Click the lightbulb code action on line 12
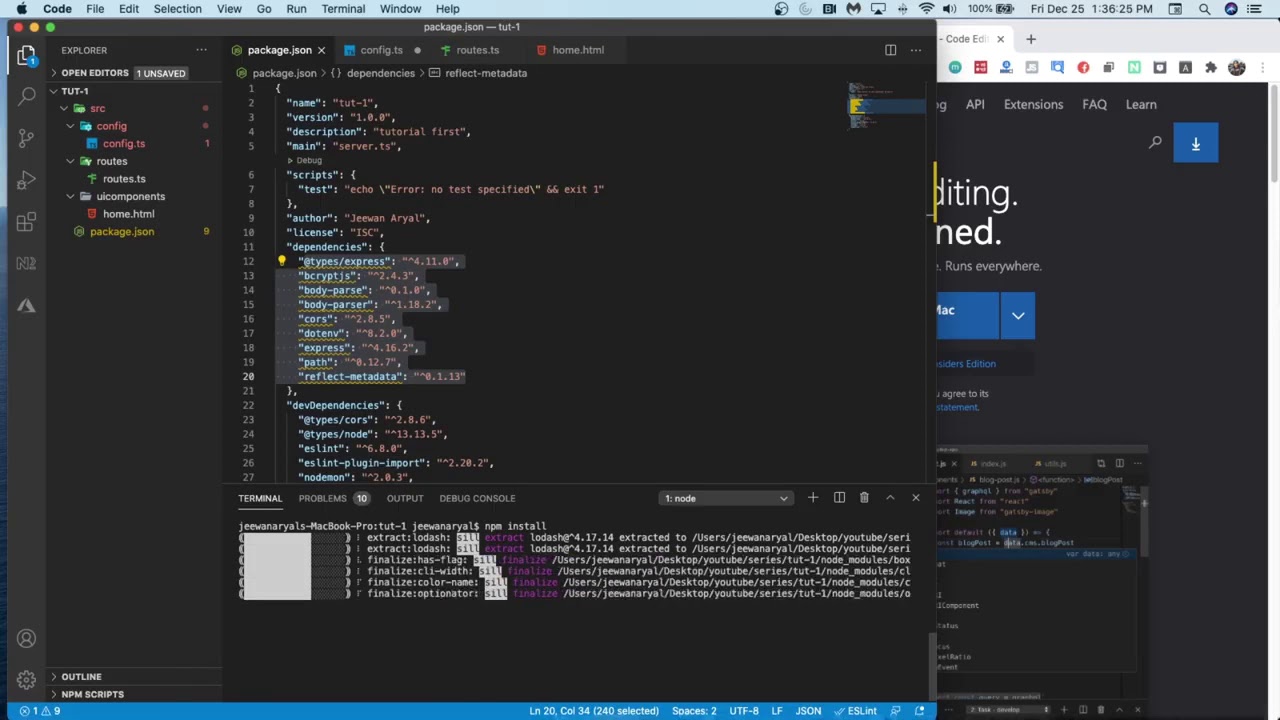This screenshot has height=720, width=1280. point(281,261)
